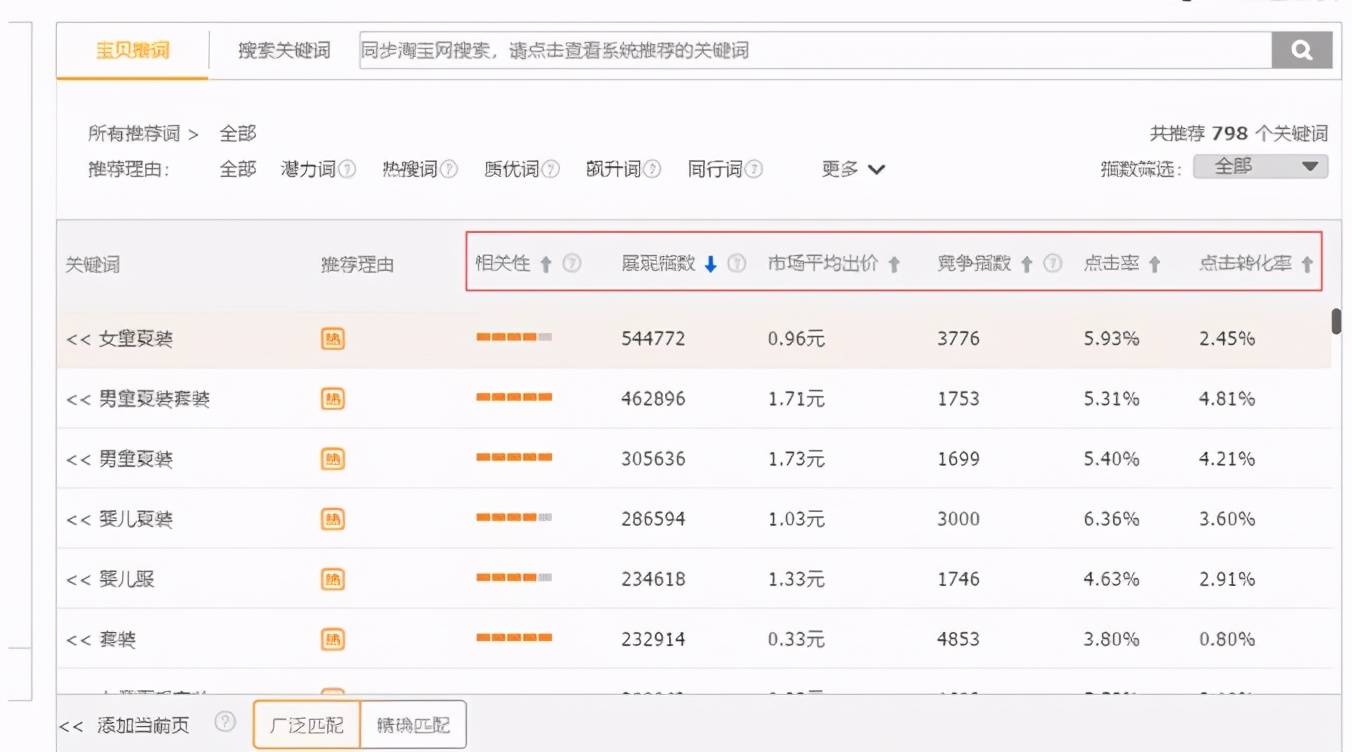
Task: Click help icon beside 热搜词 filter
Action: coord(449,169)
